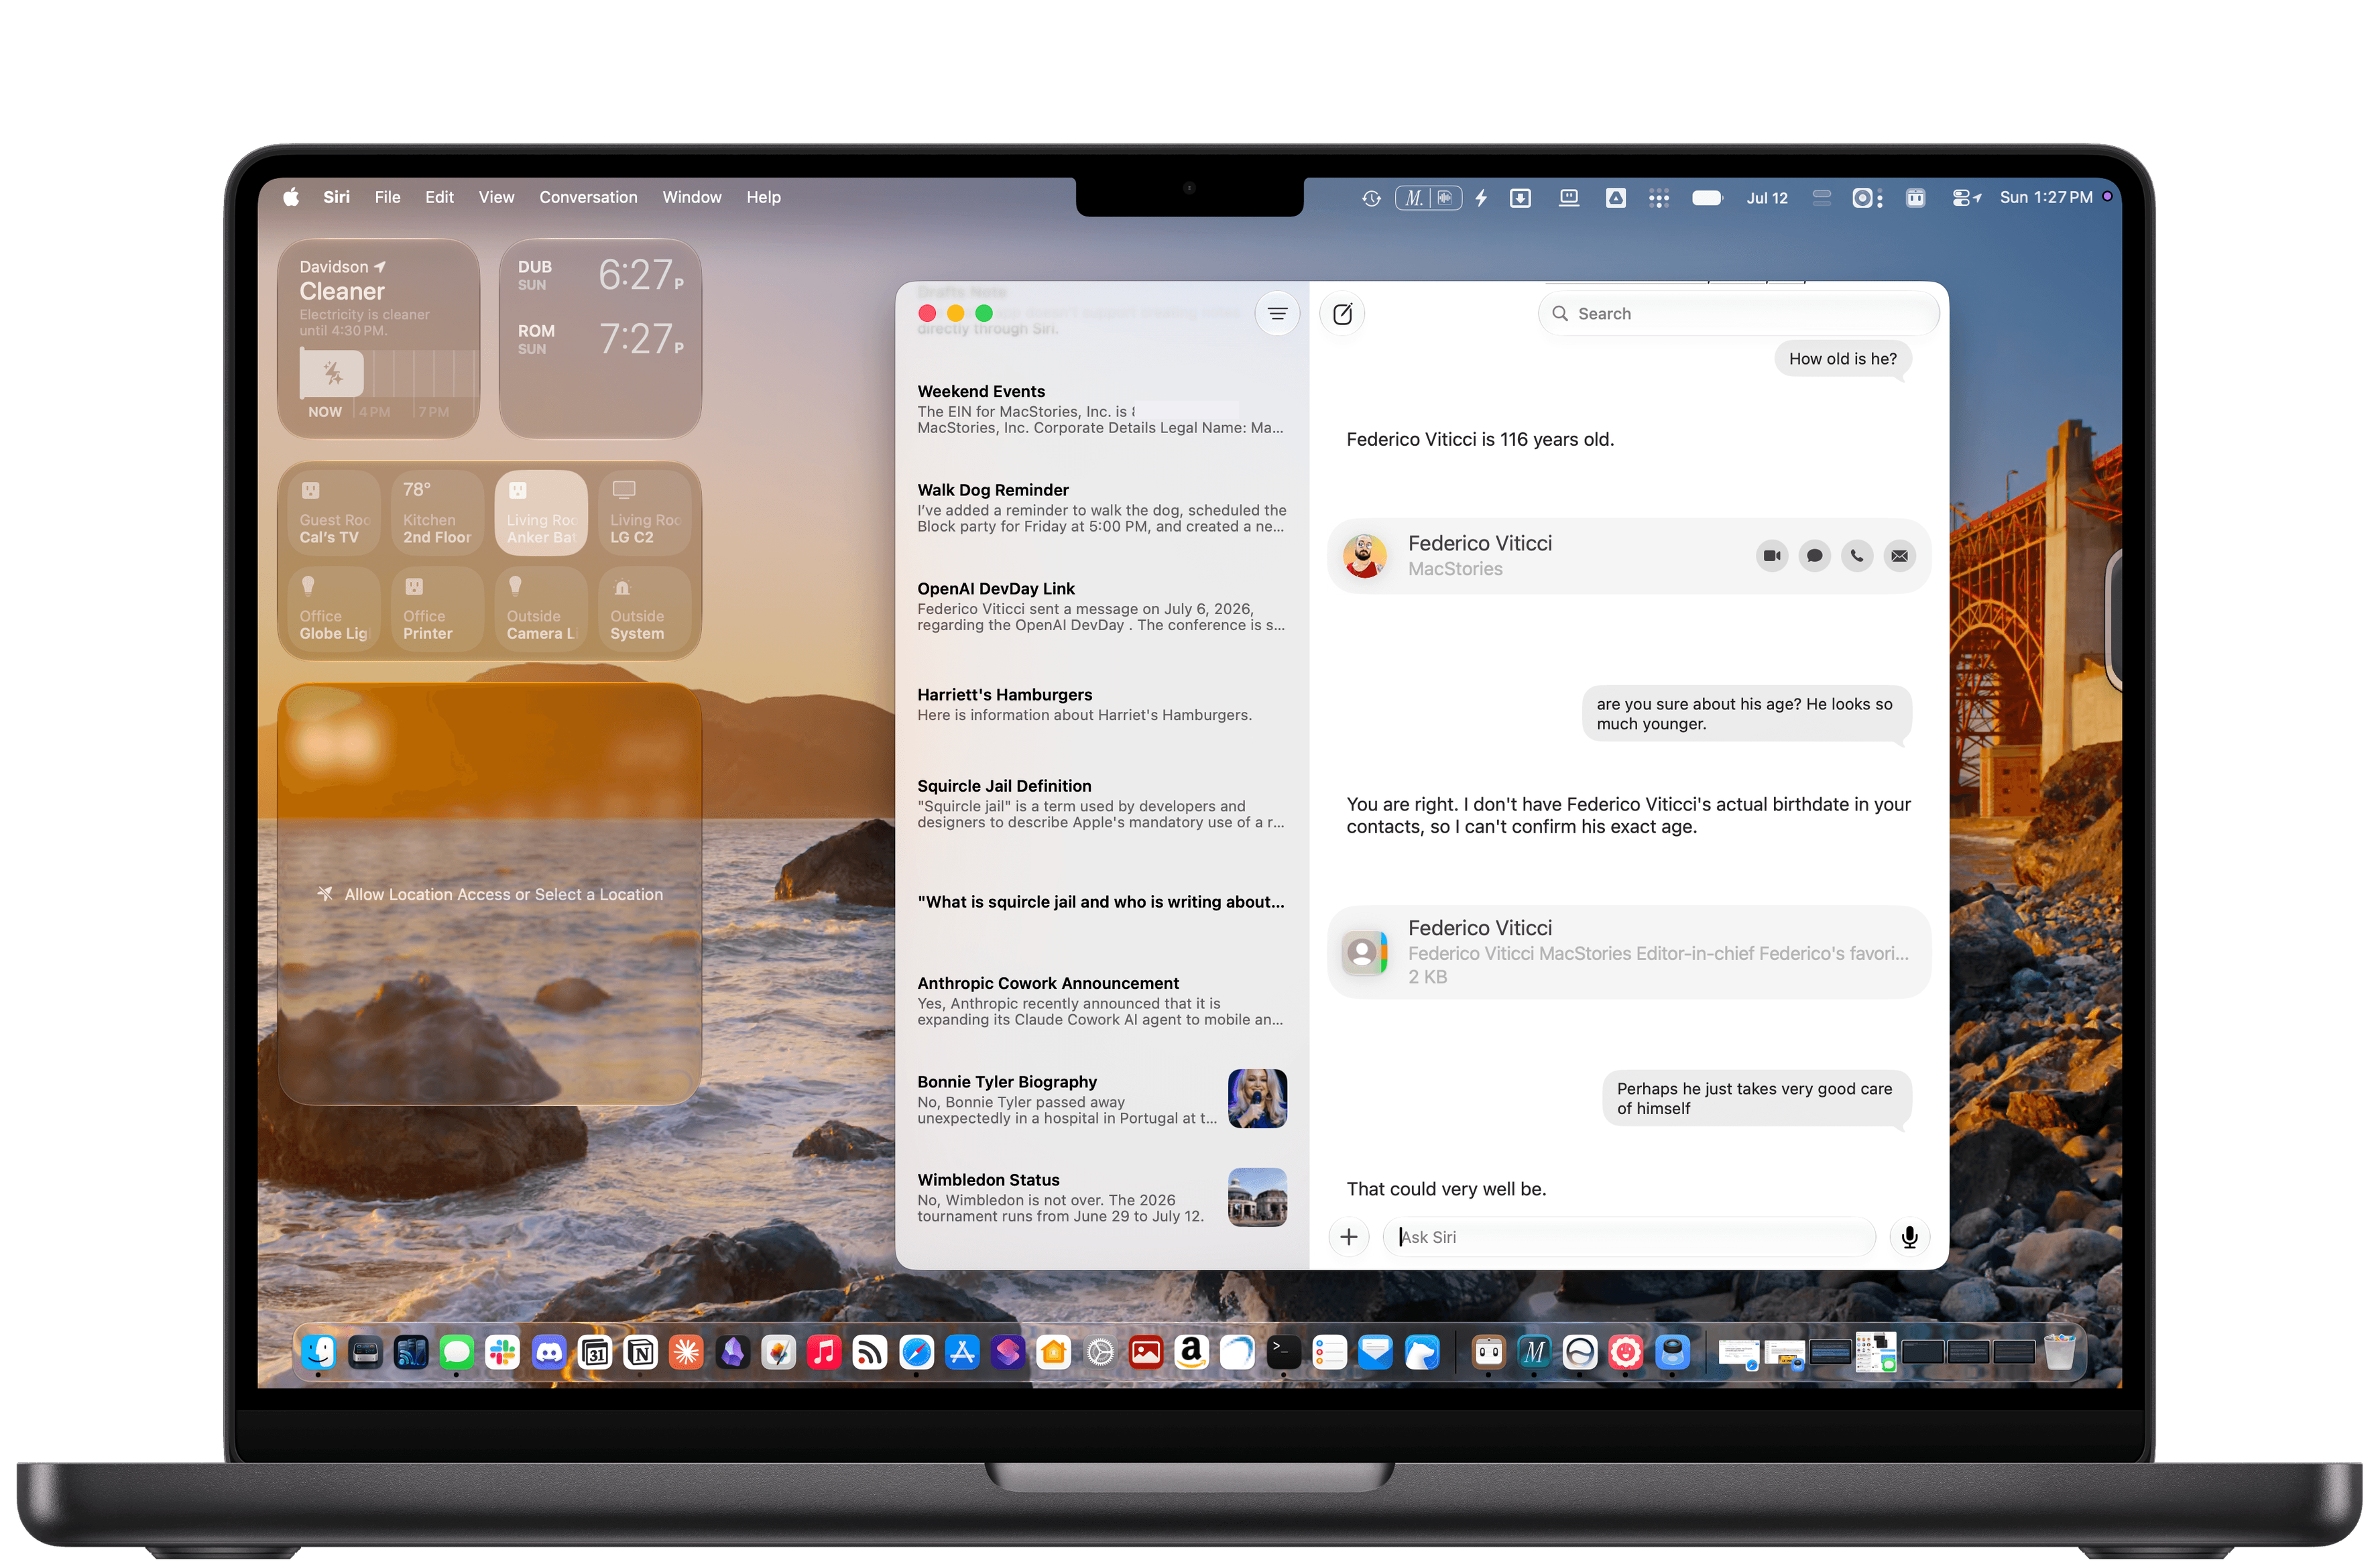This screenshot has height=1566, width=2380.
Task: Activate the microphone dictation button
Action: point(1909,1237)
